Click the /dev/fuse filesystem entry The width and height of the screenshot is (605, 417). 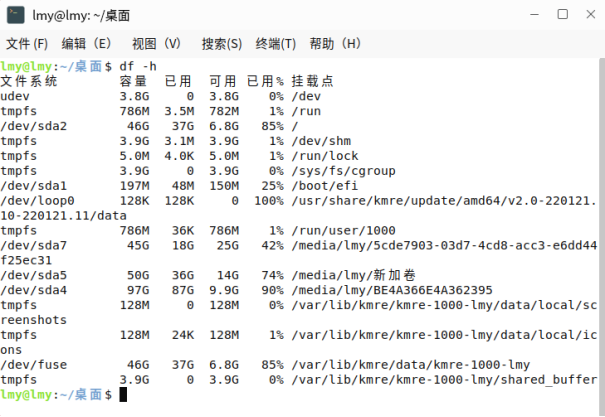click(x=34, y=365)
